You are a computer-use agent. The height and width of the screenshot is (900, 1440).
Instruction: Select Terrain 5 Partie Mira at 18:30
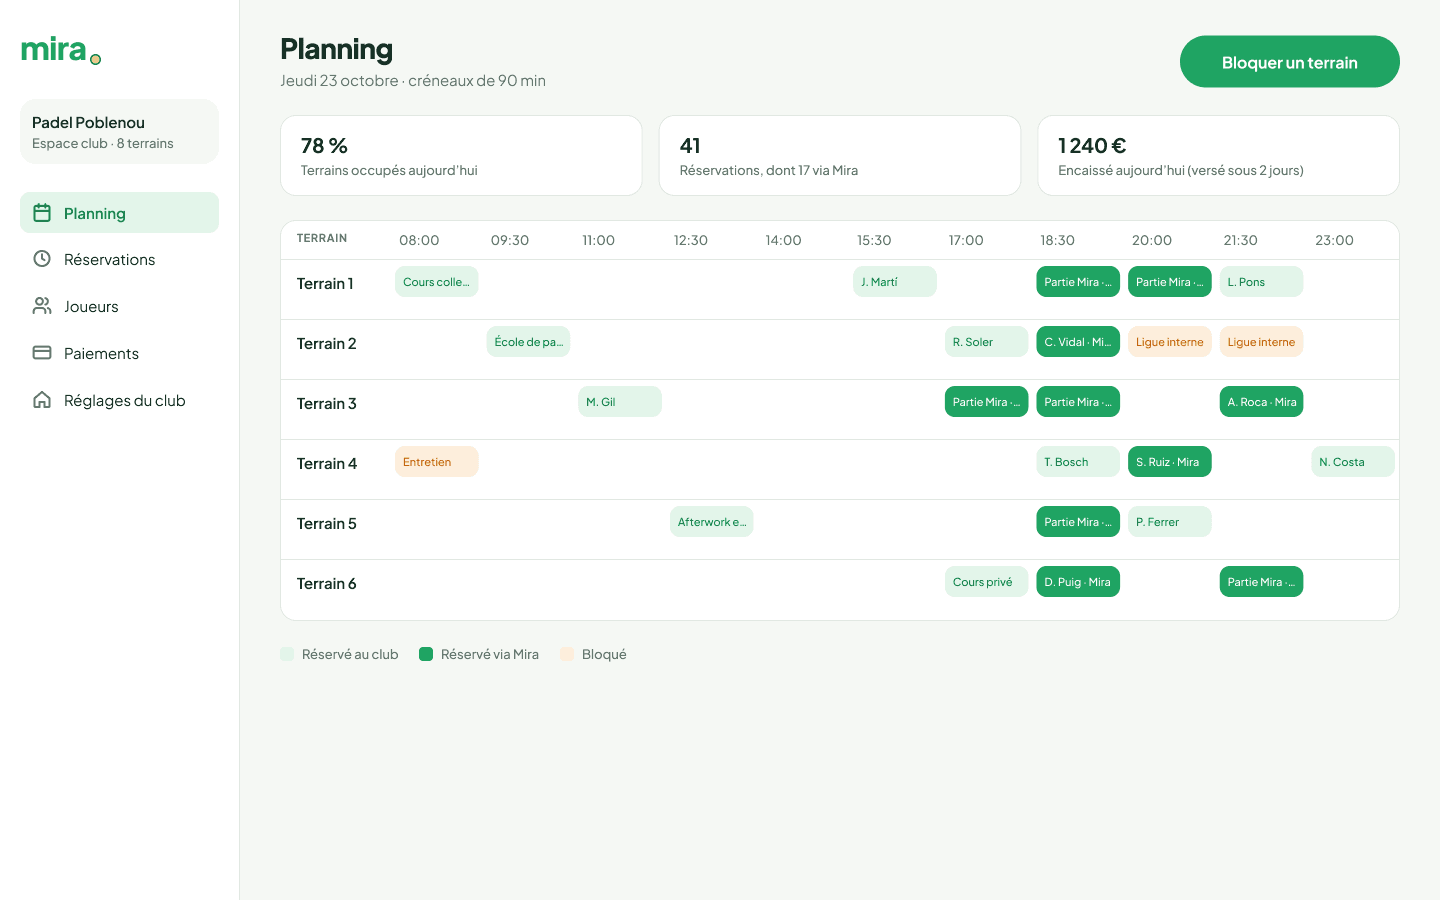1078,522
